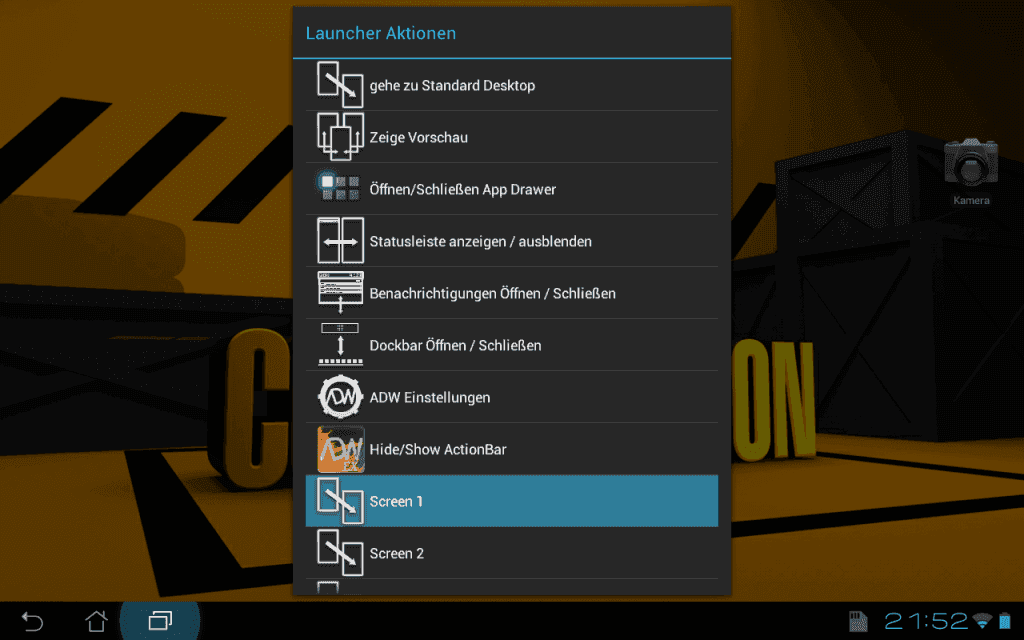
Task: Open the recent apps button
Action: point(160,620)
